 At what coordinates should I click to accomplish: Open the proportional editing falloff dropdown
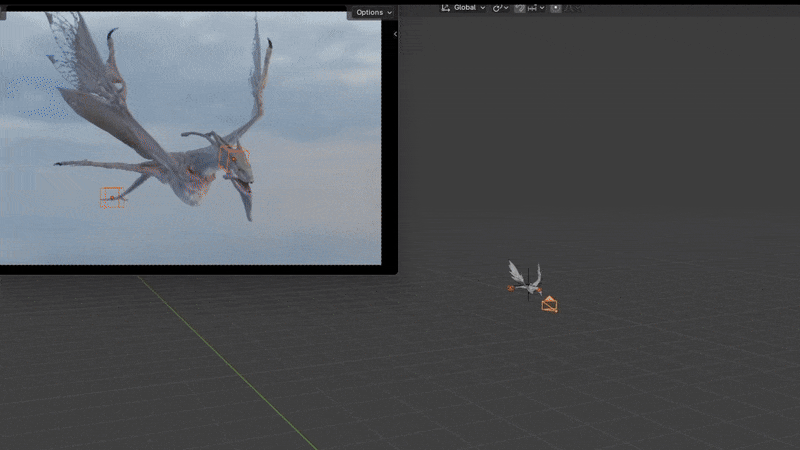pos(573,8)
